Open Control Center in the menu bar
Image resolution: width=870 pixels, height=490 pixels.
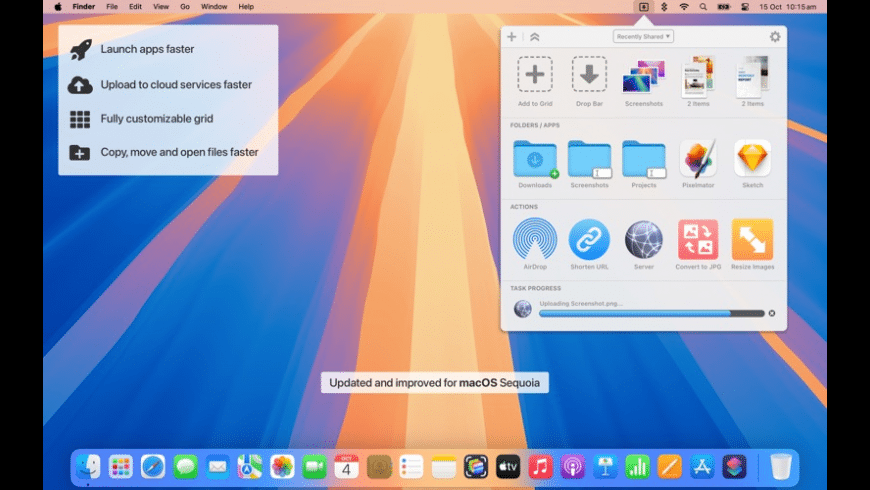(745, 7)
